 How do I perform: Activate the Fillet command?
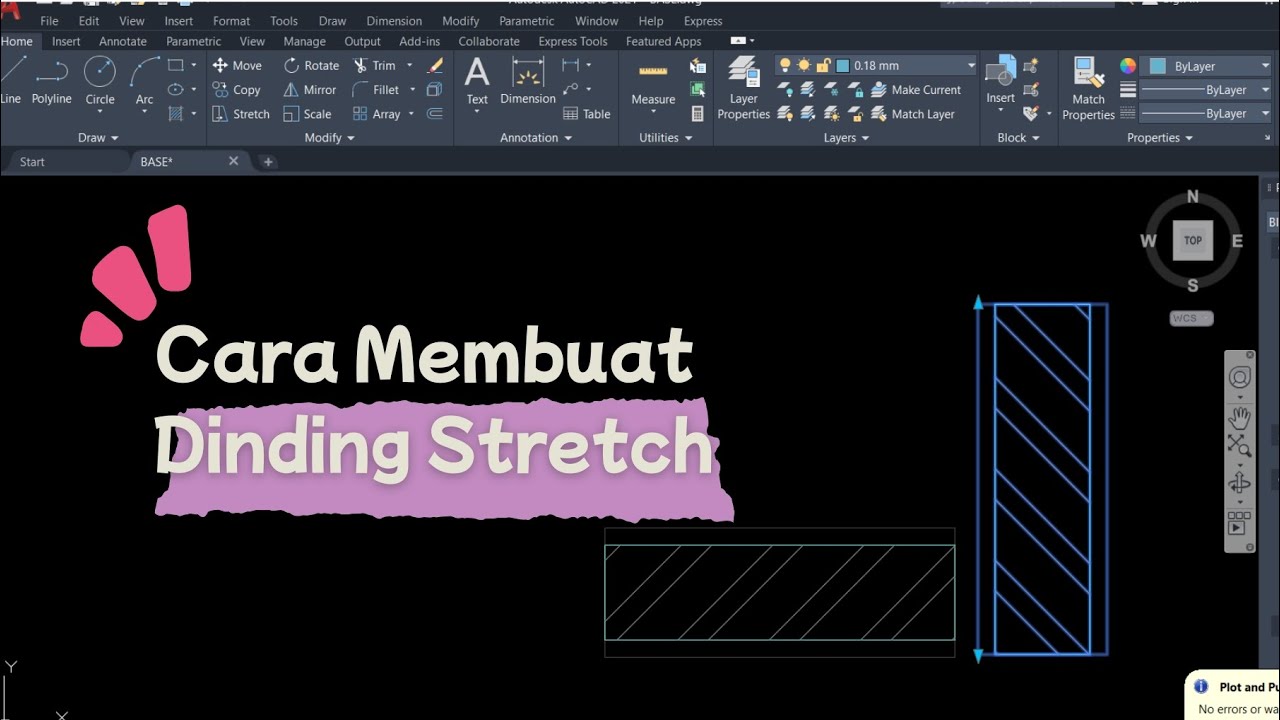[x=376, y=90]
